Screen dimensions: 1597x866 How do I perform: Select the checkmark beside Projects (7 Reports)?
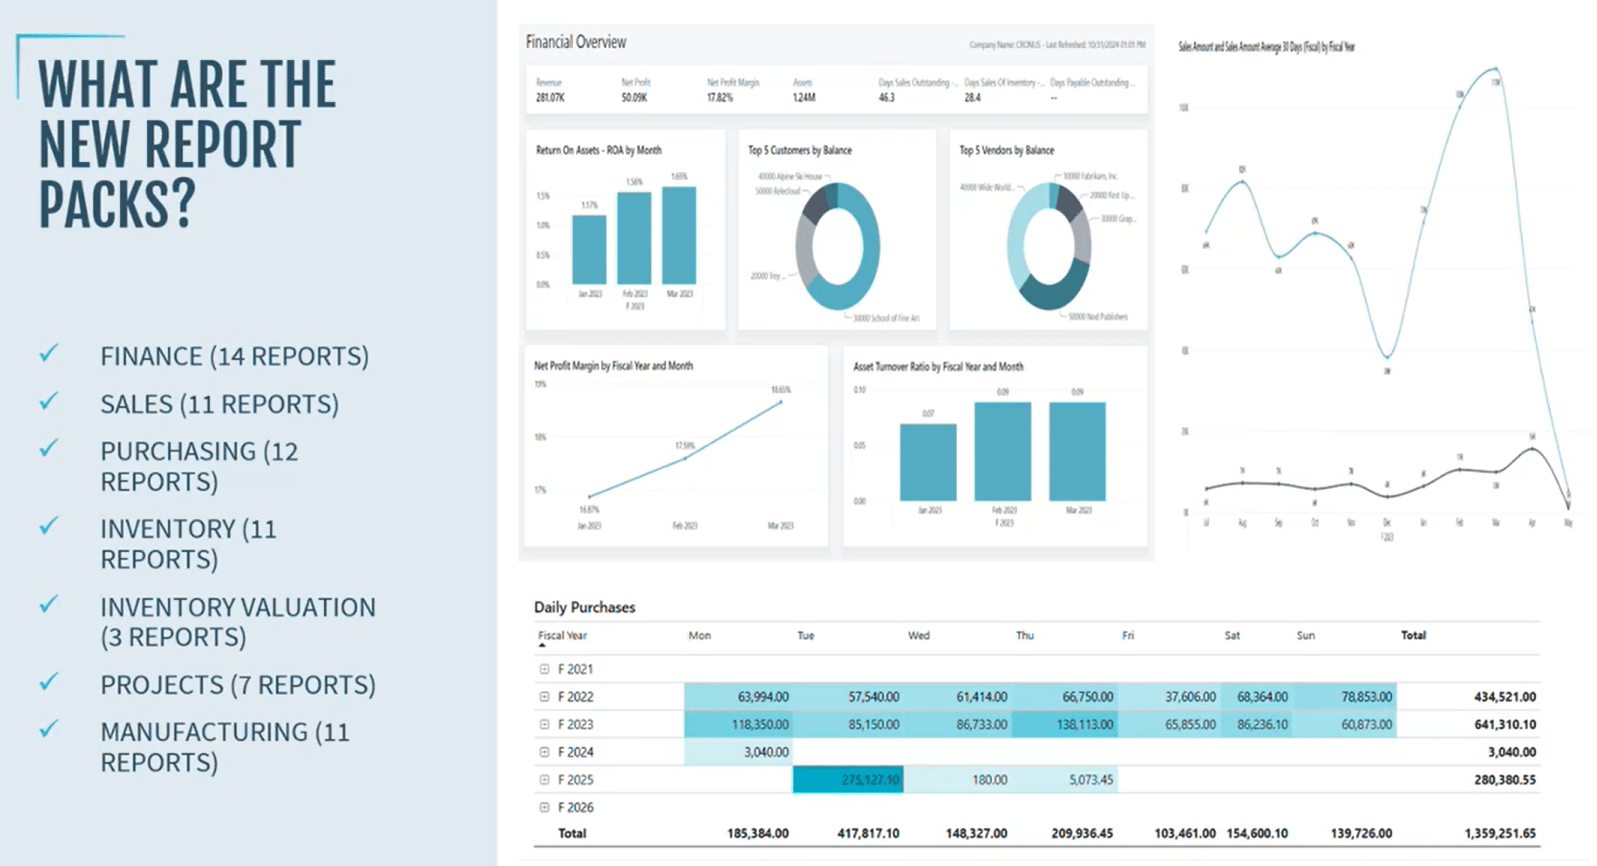coord(48,682)
